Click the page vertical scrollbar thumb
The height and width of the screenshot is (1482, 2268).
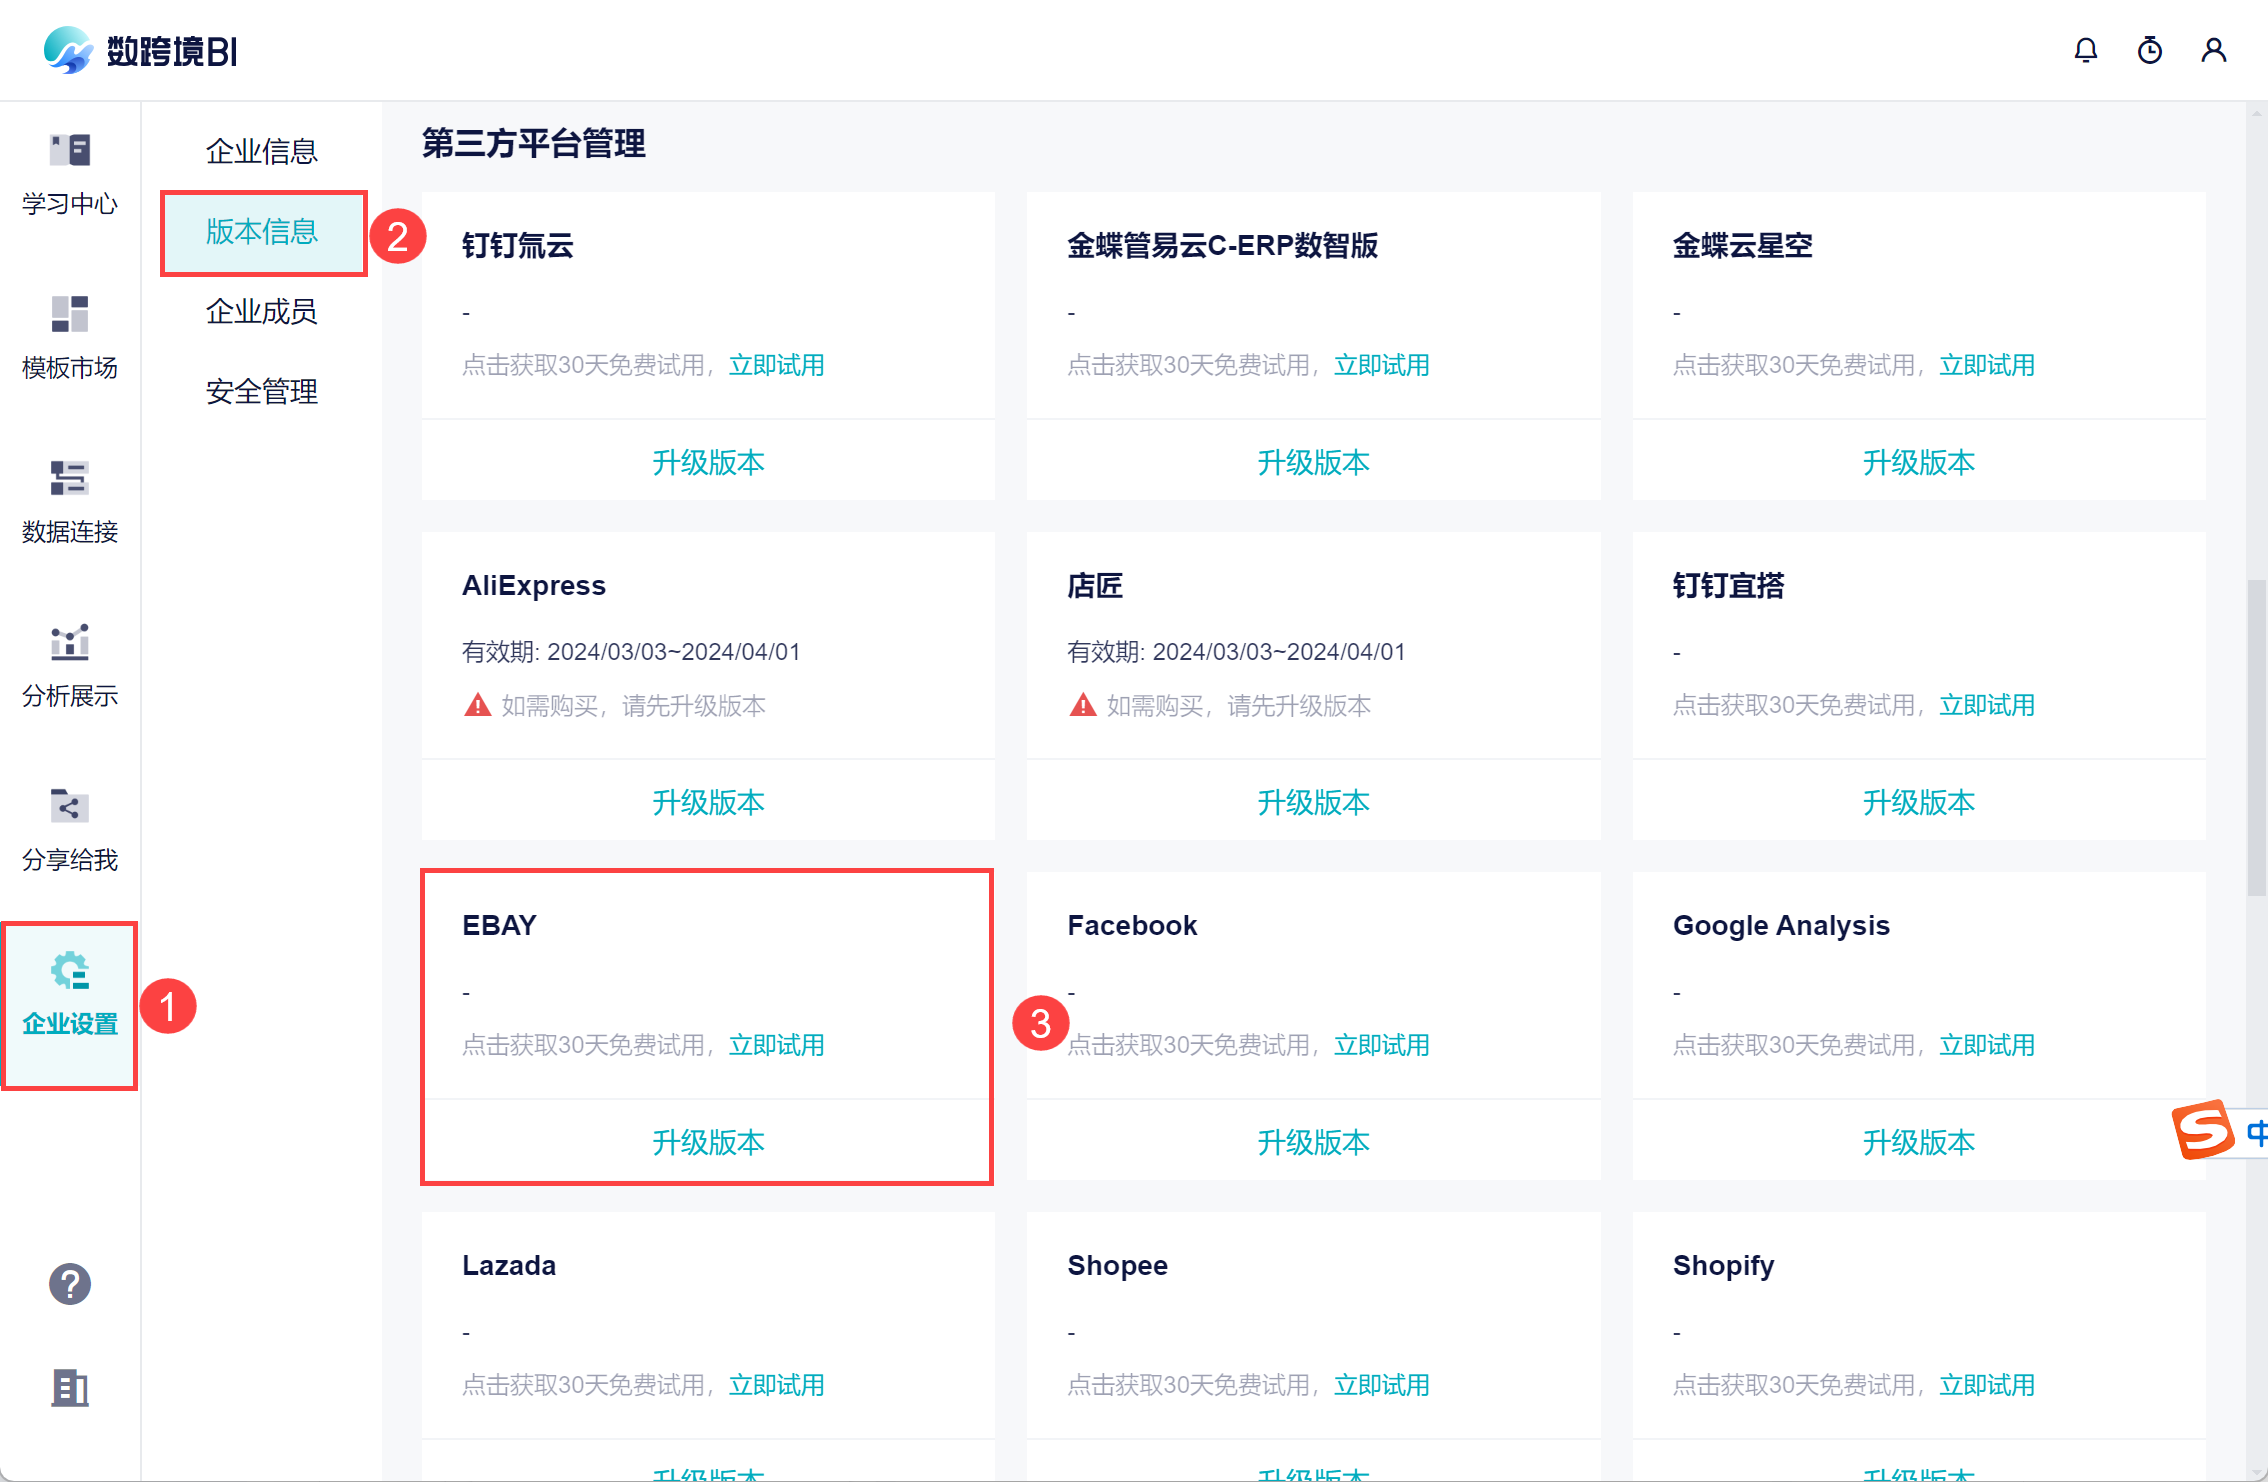tap(2256, 736)
